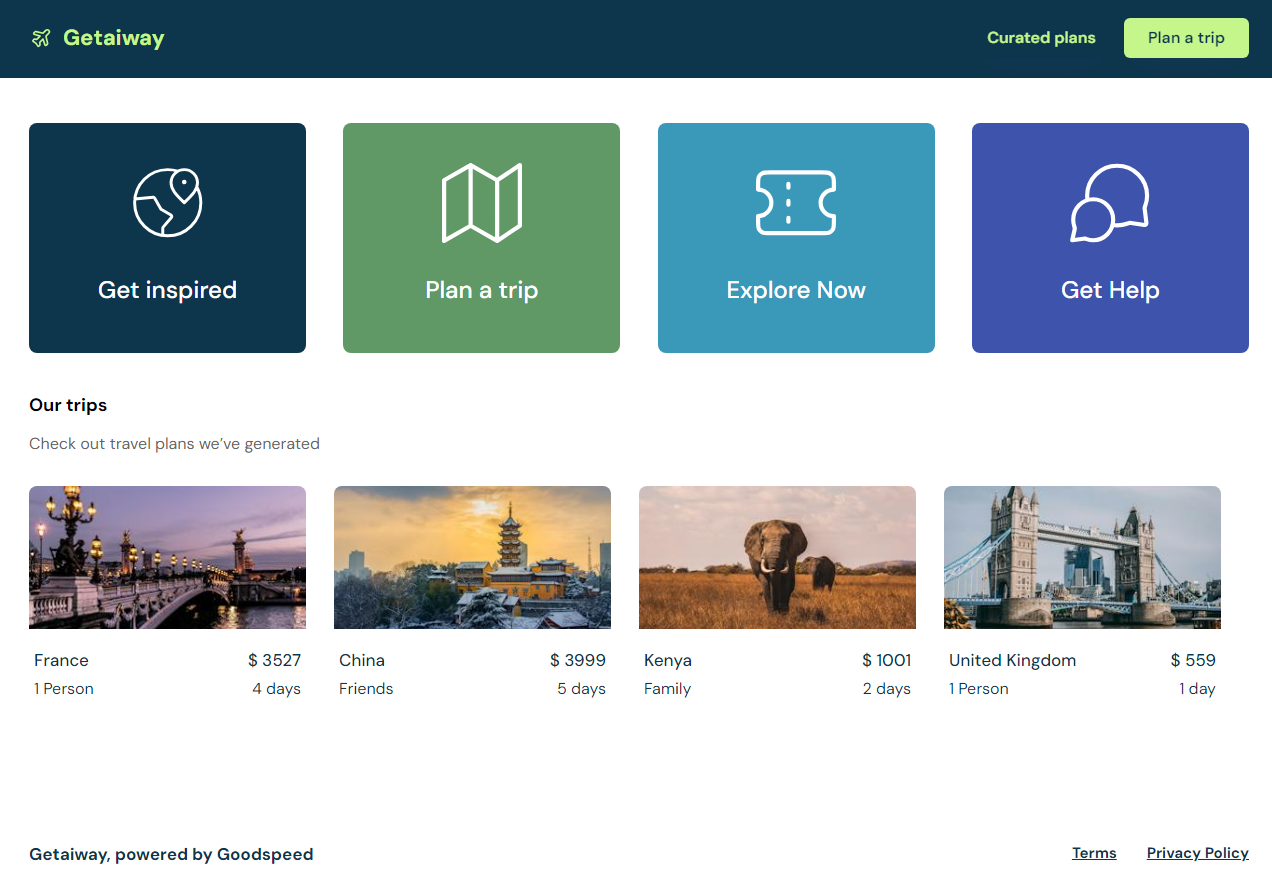Click the Check out travel plans subtitle
This screenshot has height=890, width=1272.
[x=174, y=443]
